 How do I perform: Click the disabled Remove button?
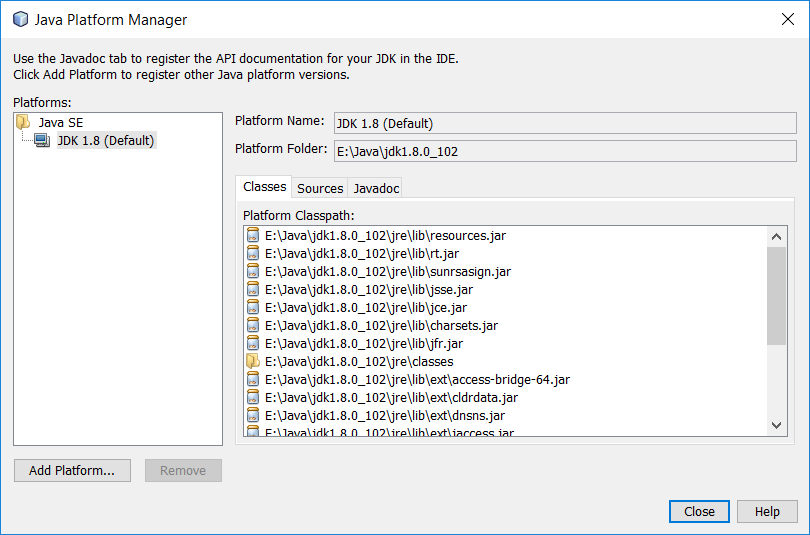point(183,470)
